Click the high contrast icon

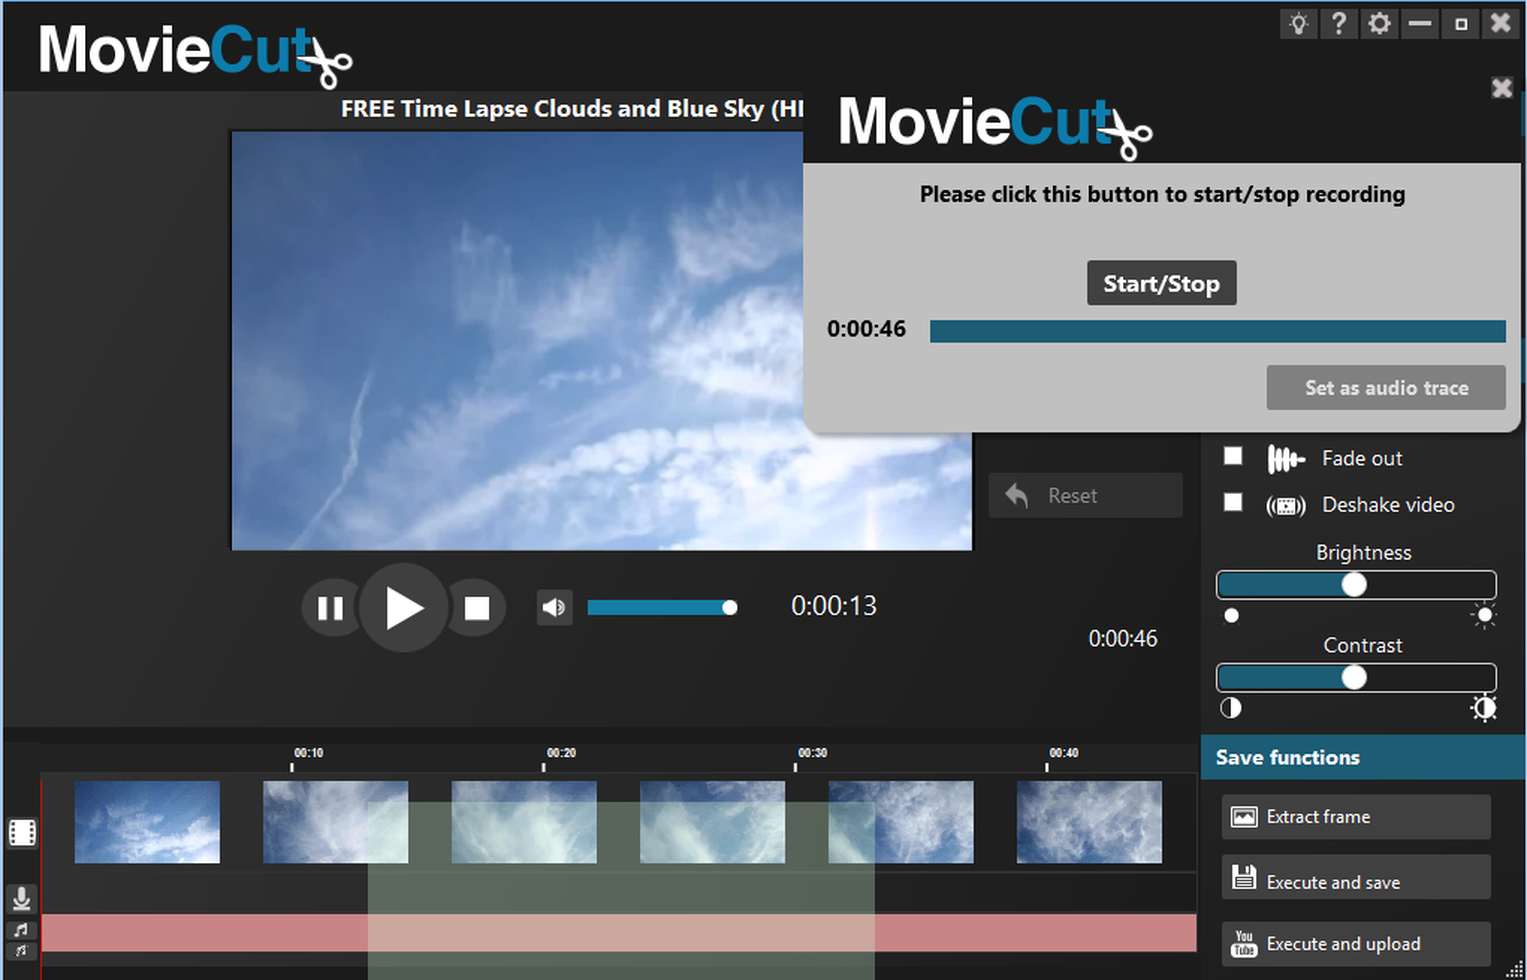coord(1484,708)
